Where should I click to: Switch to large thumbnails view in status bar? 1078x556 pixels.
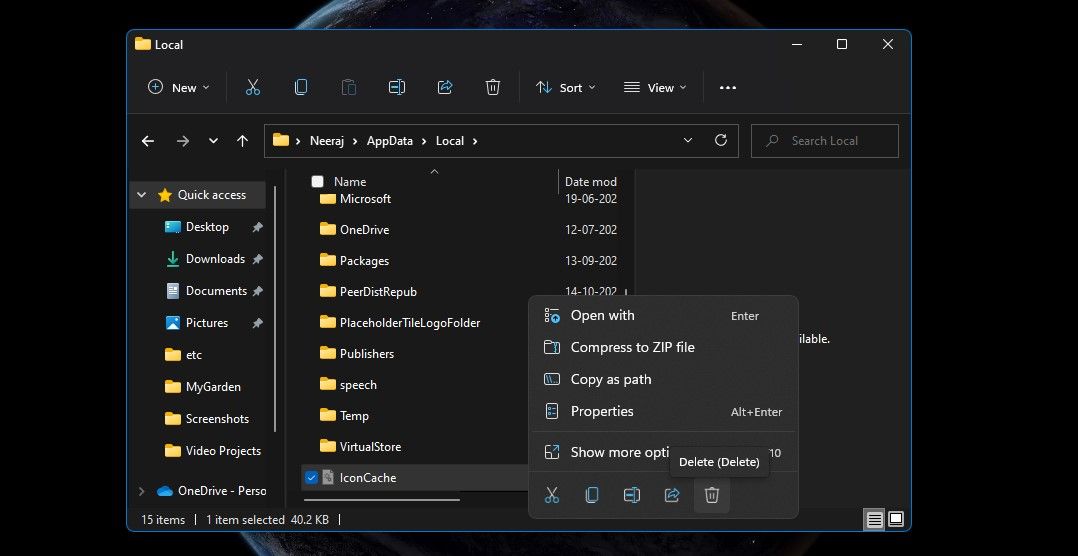[x=896, y=519]
